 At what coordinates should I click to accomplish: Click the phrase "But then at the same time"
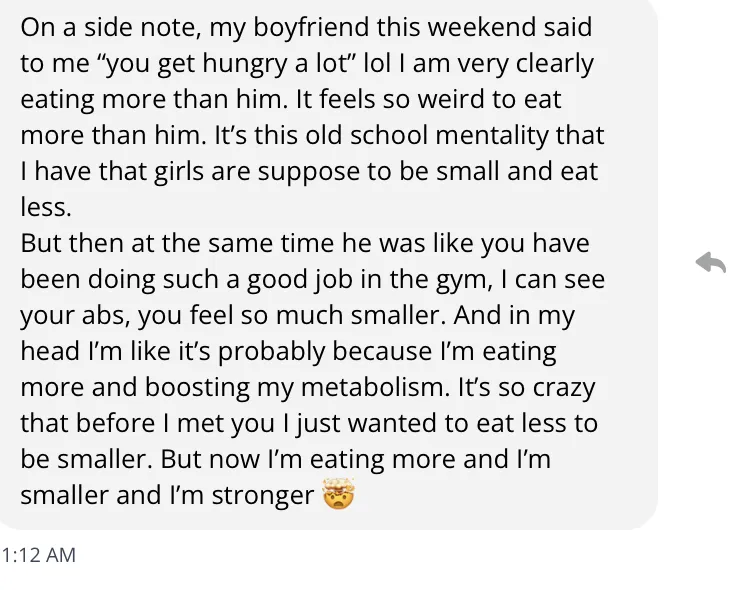point(177,243)
